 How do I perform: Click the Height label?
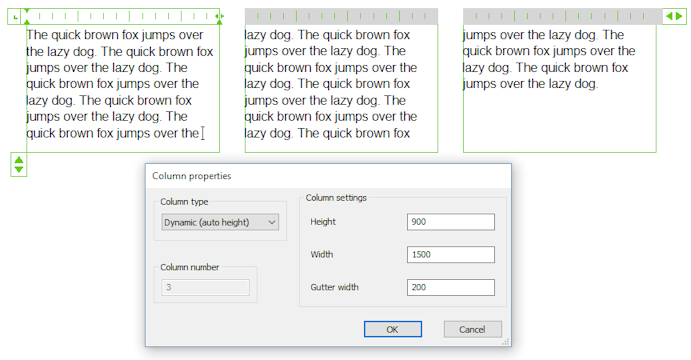pyautogui.click(x=323, y=222)
